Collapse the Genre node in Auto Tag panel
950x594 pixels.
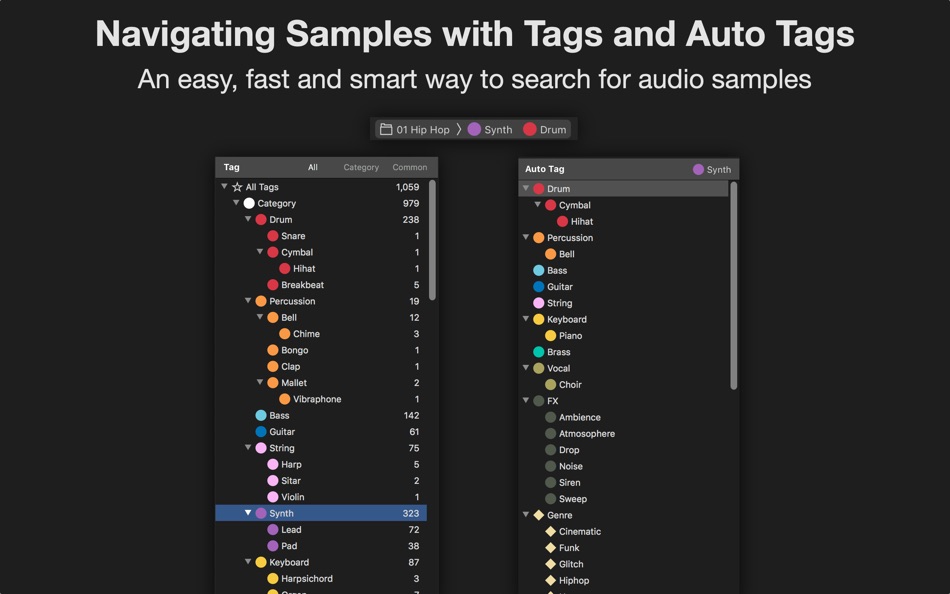tap(526, 515)
